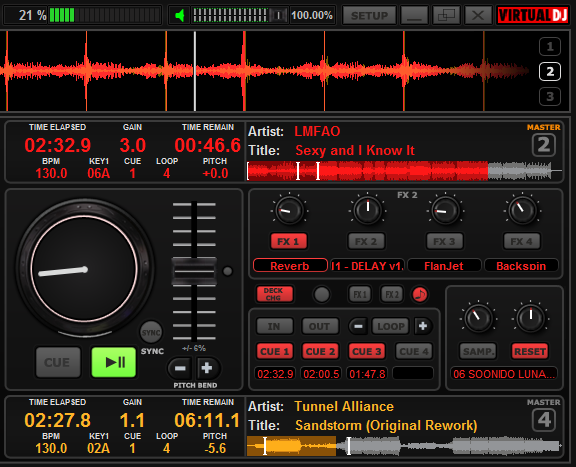
Task: Click the sampler volume knob above SAMP.
Action: [478, 318]
